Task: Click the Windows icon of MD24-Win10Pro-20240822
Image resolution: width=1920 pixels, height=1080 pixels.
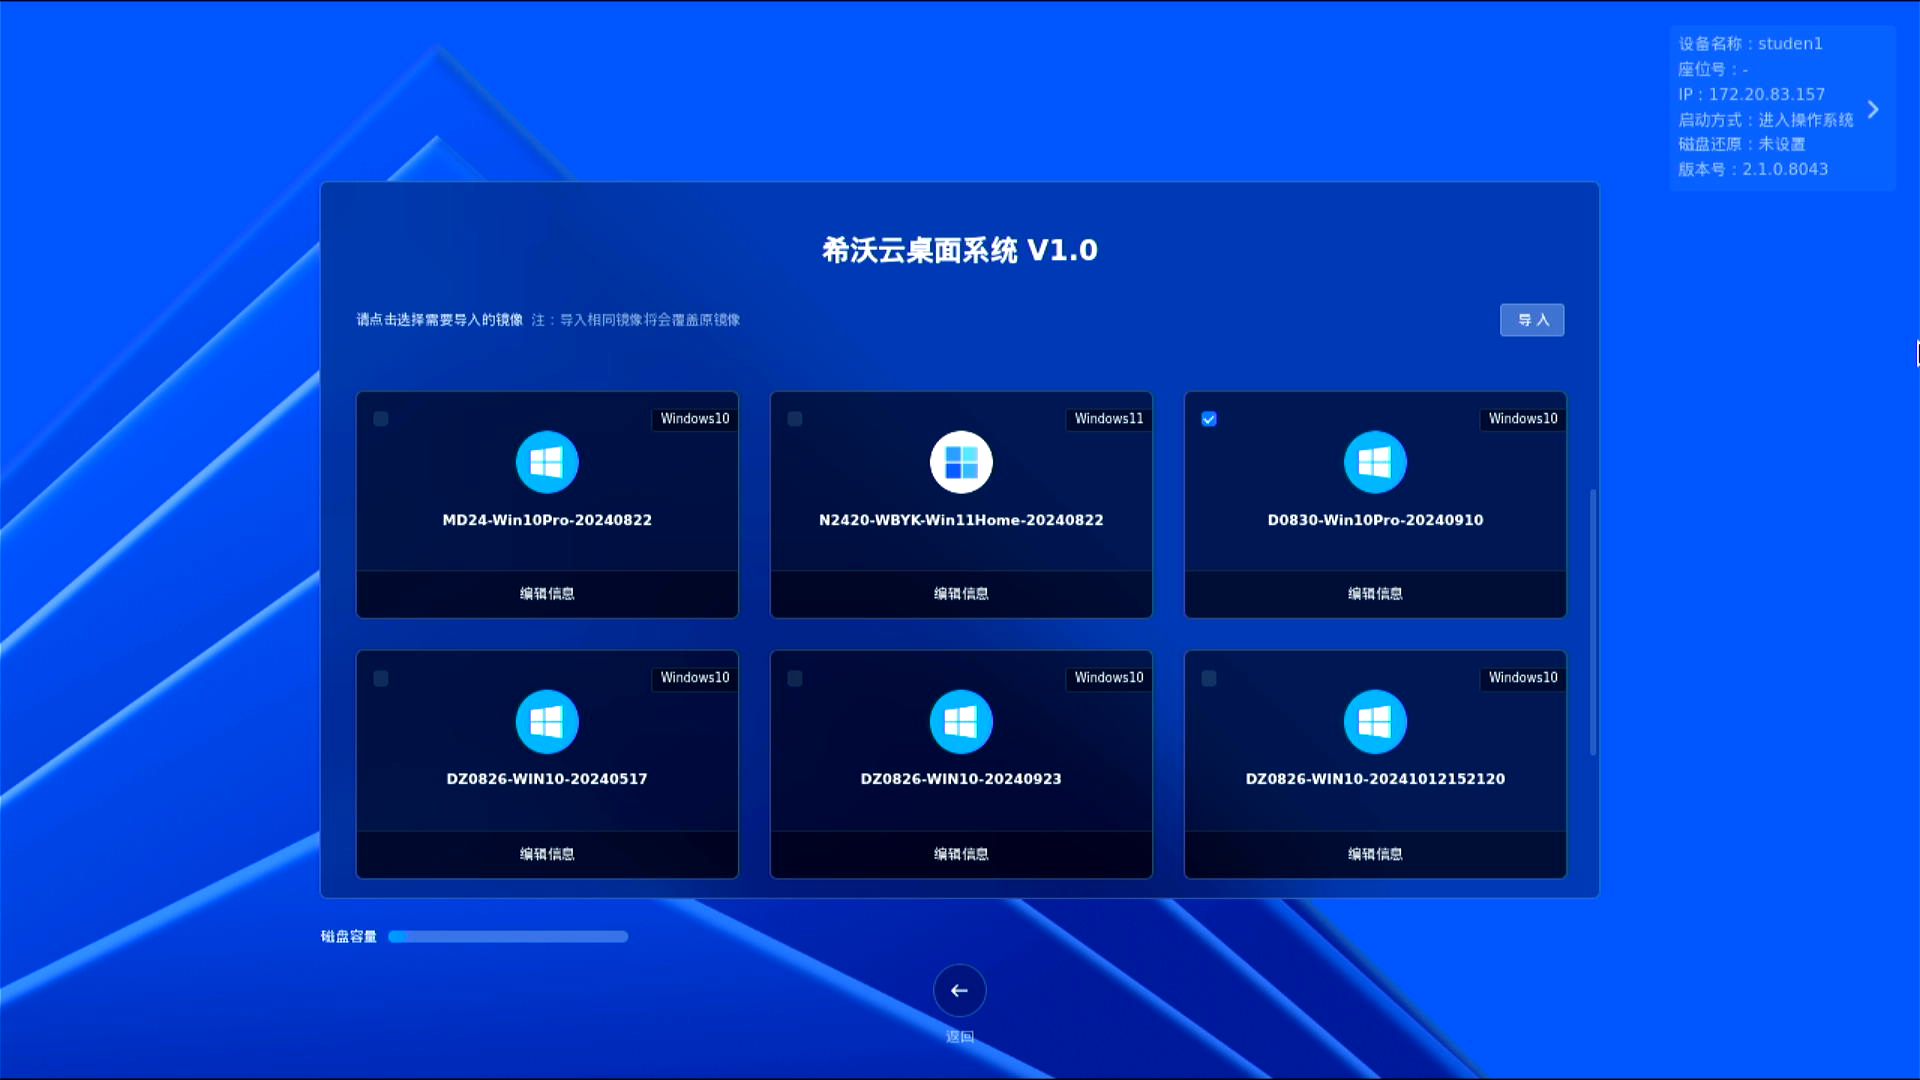Action: pos(547,462)
